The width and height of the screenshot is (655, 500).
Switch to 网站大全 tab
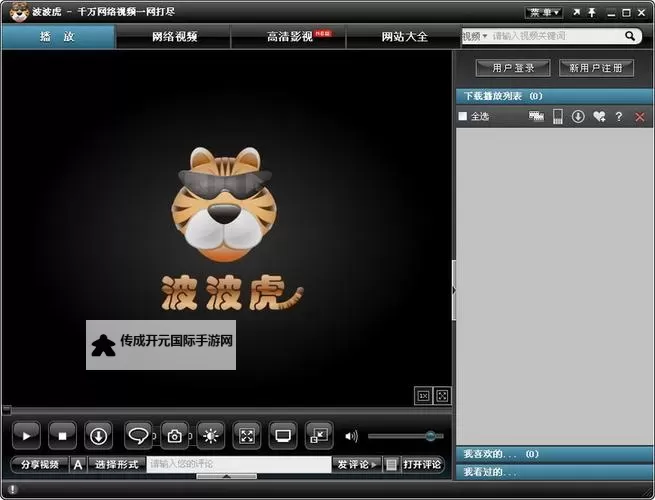tap(404, 37)
